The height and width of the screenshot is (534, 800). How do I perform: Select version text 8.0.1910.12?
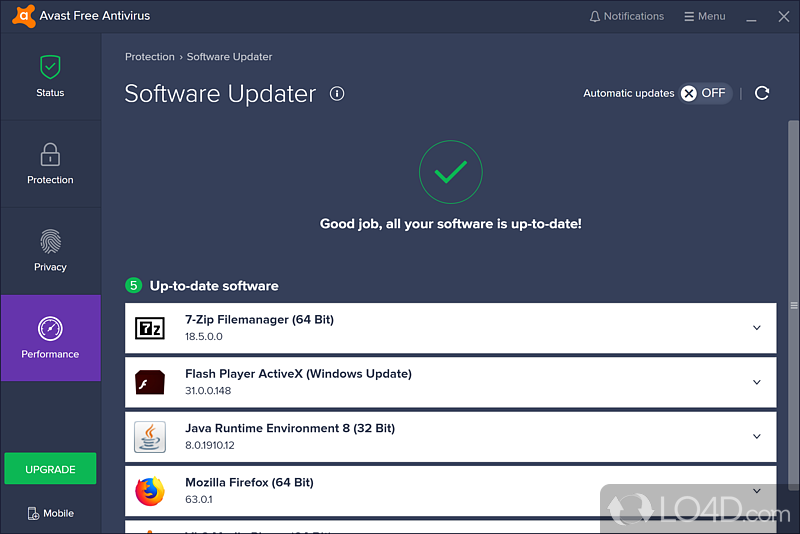pyautogui.click(x=210, y=445)
